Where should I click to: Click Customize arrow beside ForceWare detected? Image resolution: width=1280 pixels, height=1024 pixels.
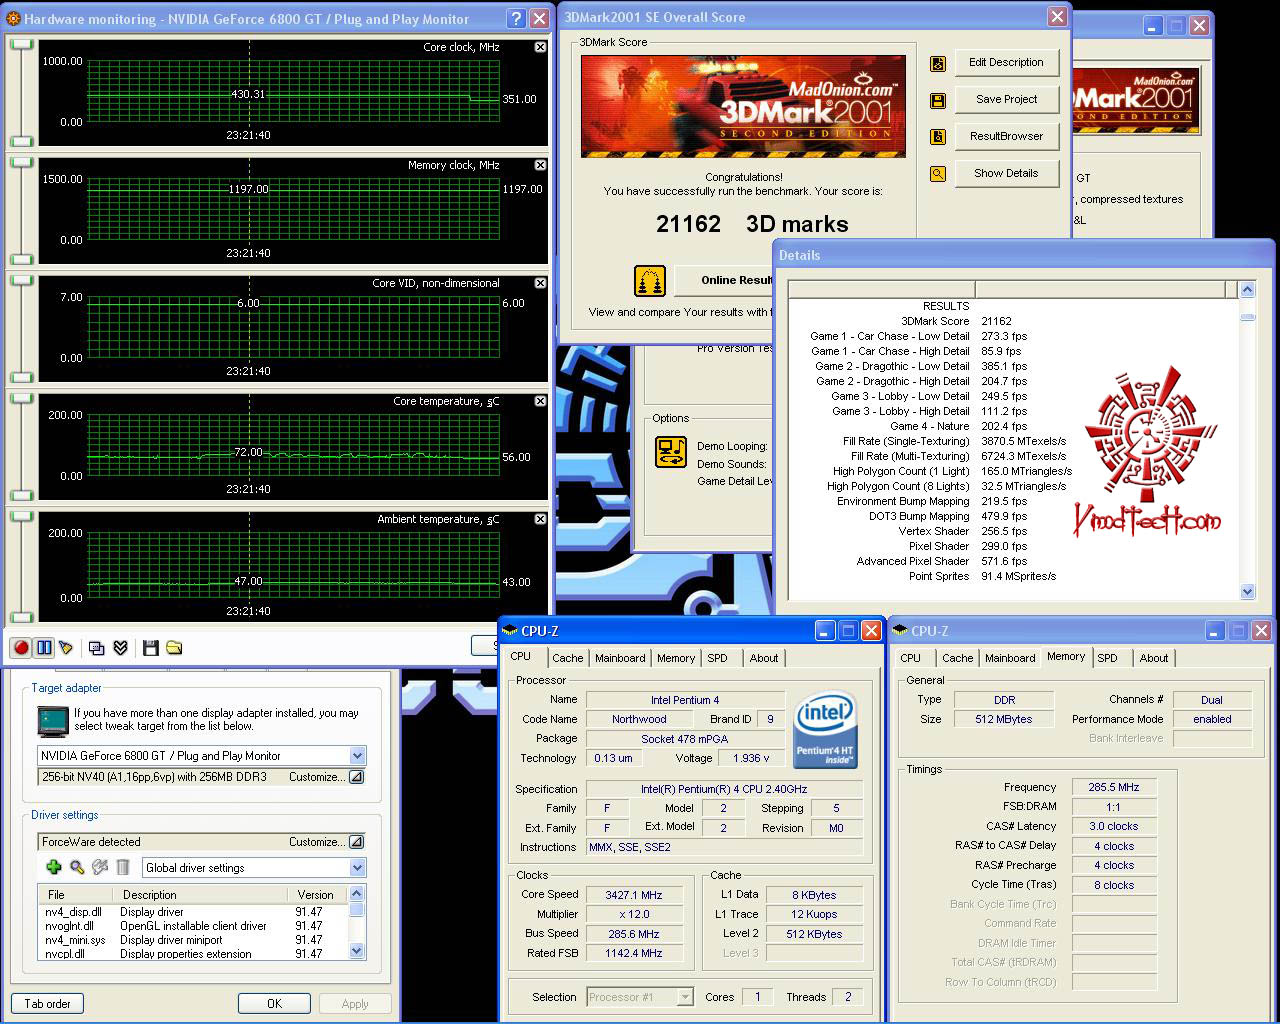(x=355, y=842)
